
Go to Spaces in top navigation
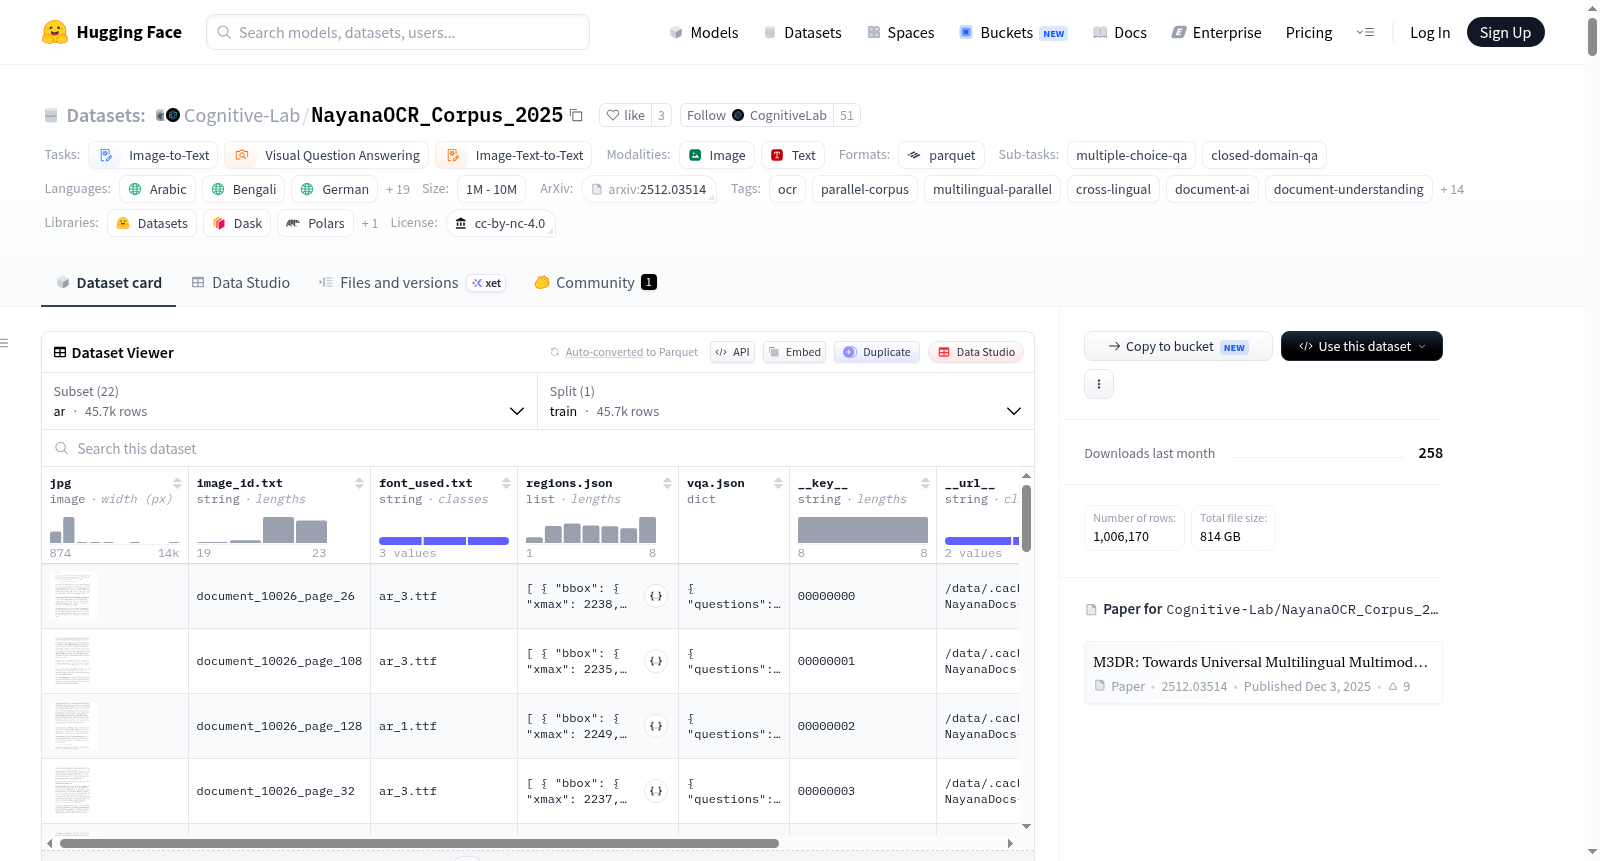pos(901,32)
